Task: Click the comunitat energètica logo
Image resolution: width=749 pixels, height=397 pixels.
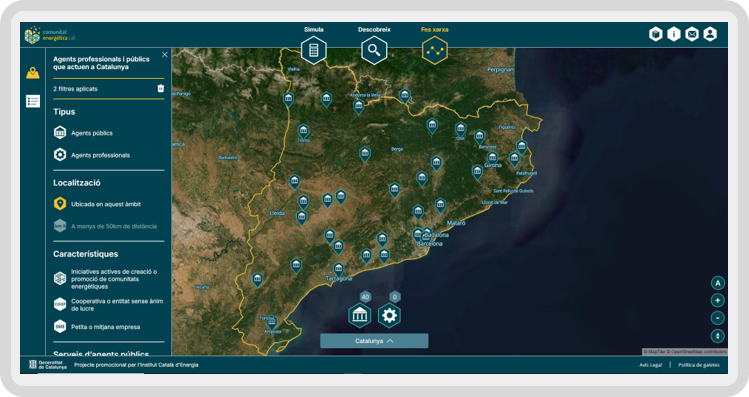Action: coord(50,35)
